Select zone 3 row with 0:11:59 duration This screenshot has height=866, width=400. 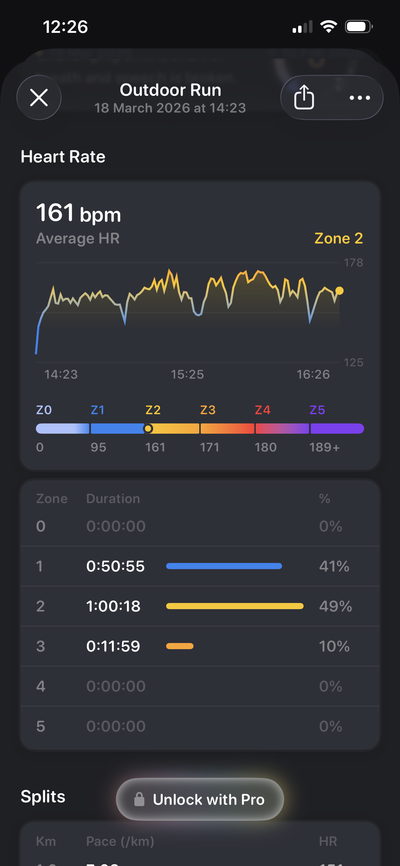200,646
